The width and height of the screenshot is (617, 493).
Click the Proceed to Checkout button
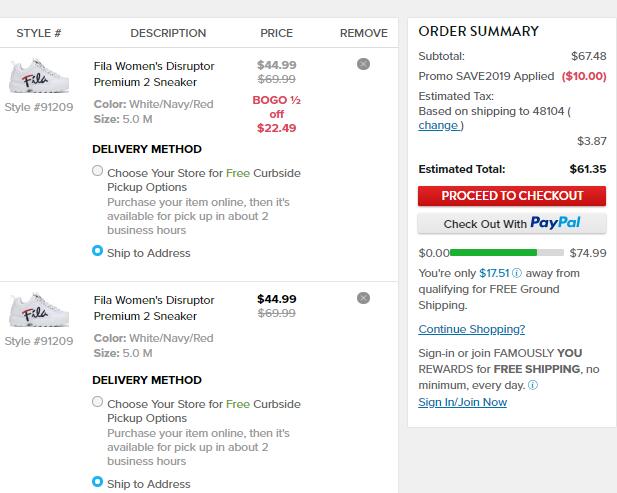(512, 196)
